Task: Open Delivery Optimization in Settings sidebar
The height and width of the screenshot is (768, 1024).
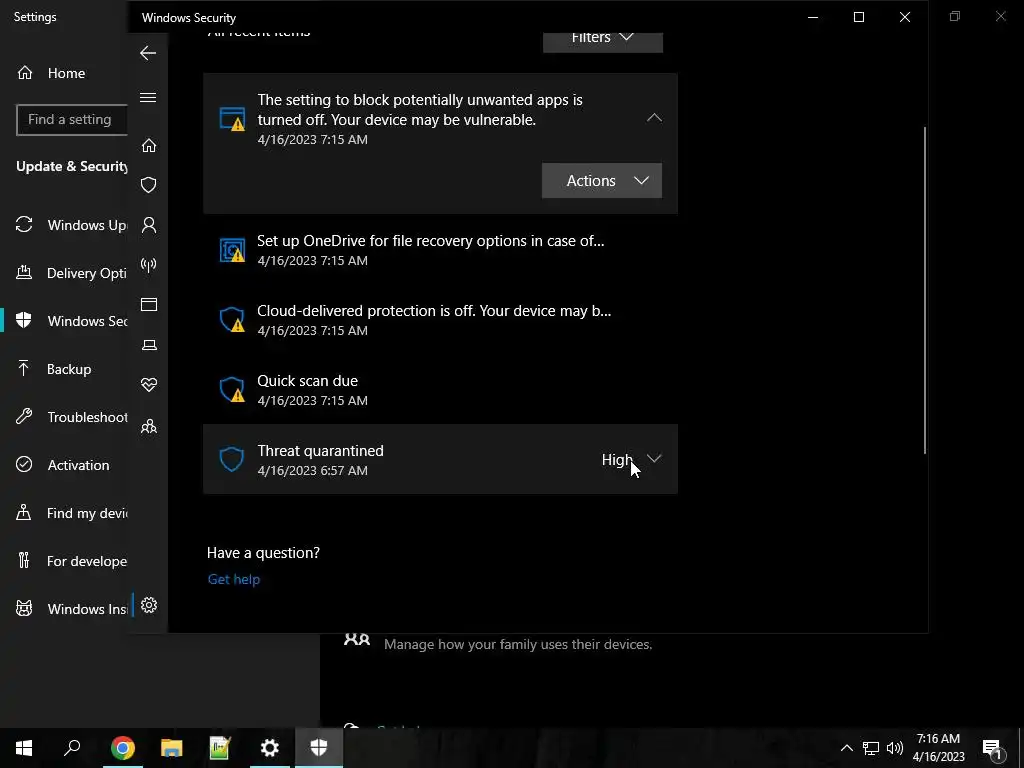Action: pos(64,273)
